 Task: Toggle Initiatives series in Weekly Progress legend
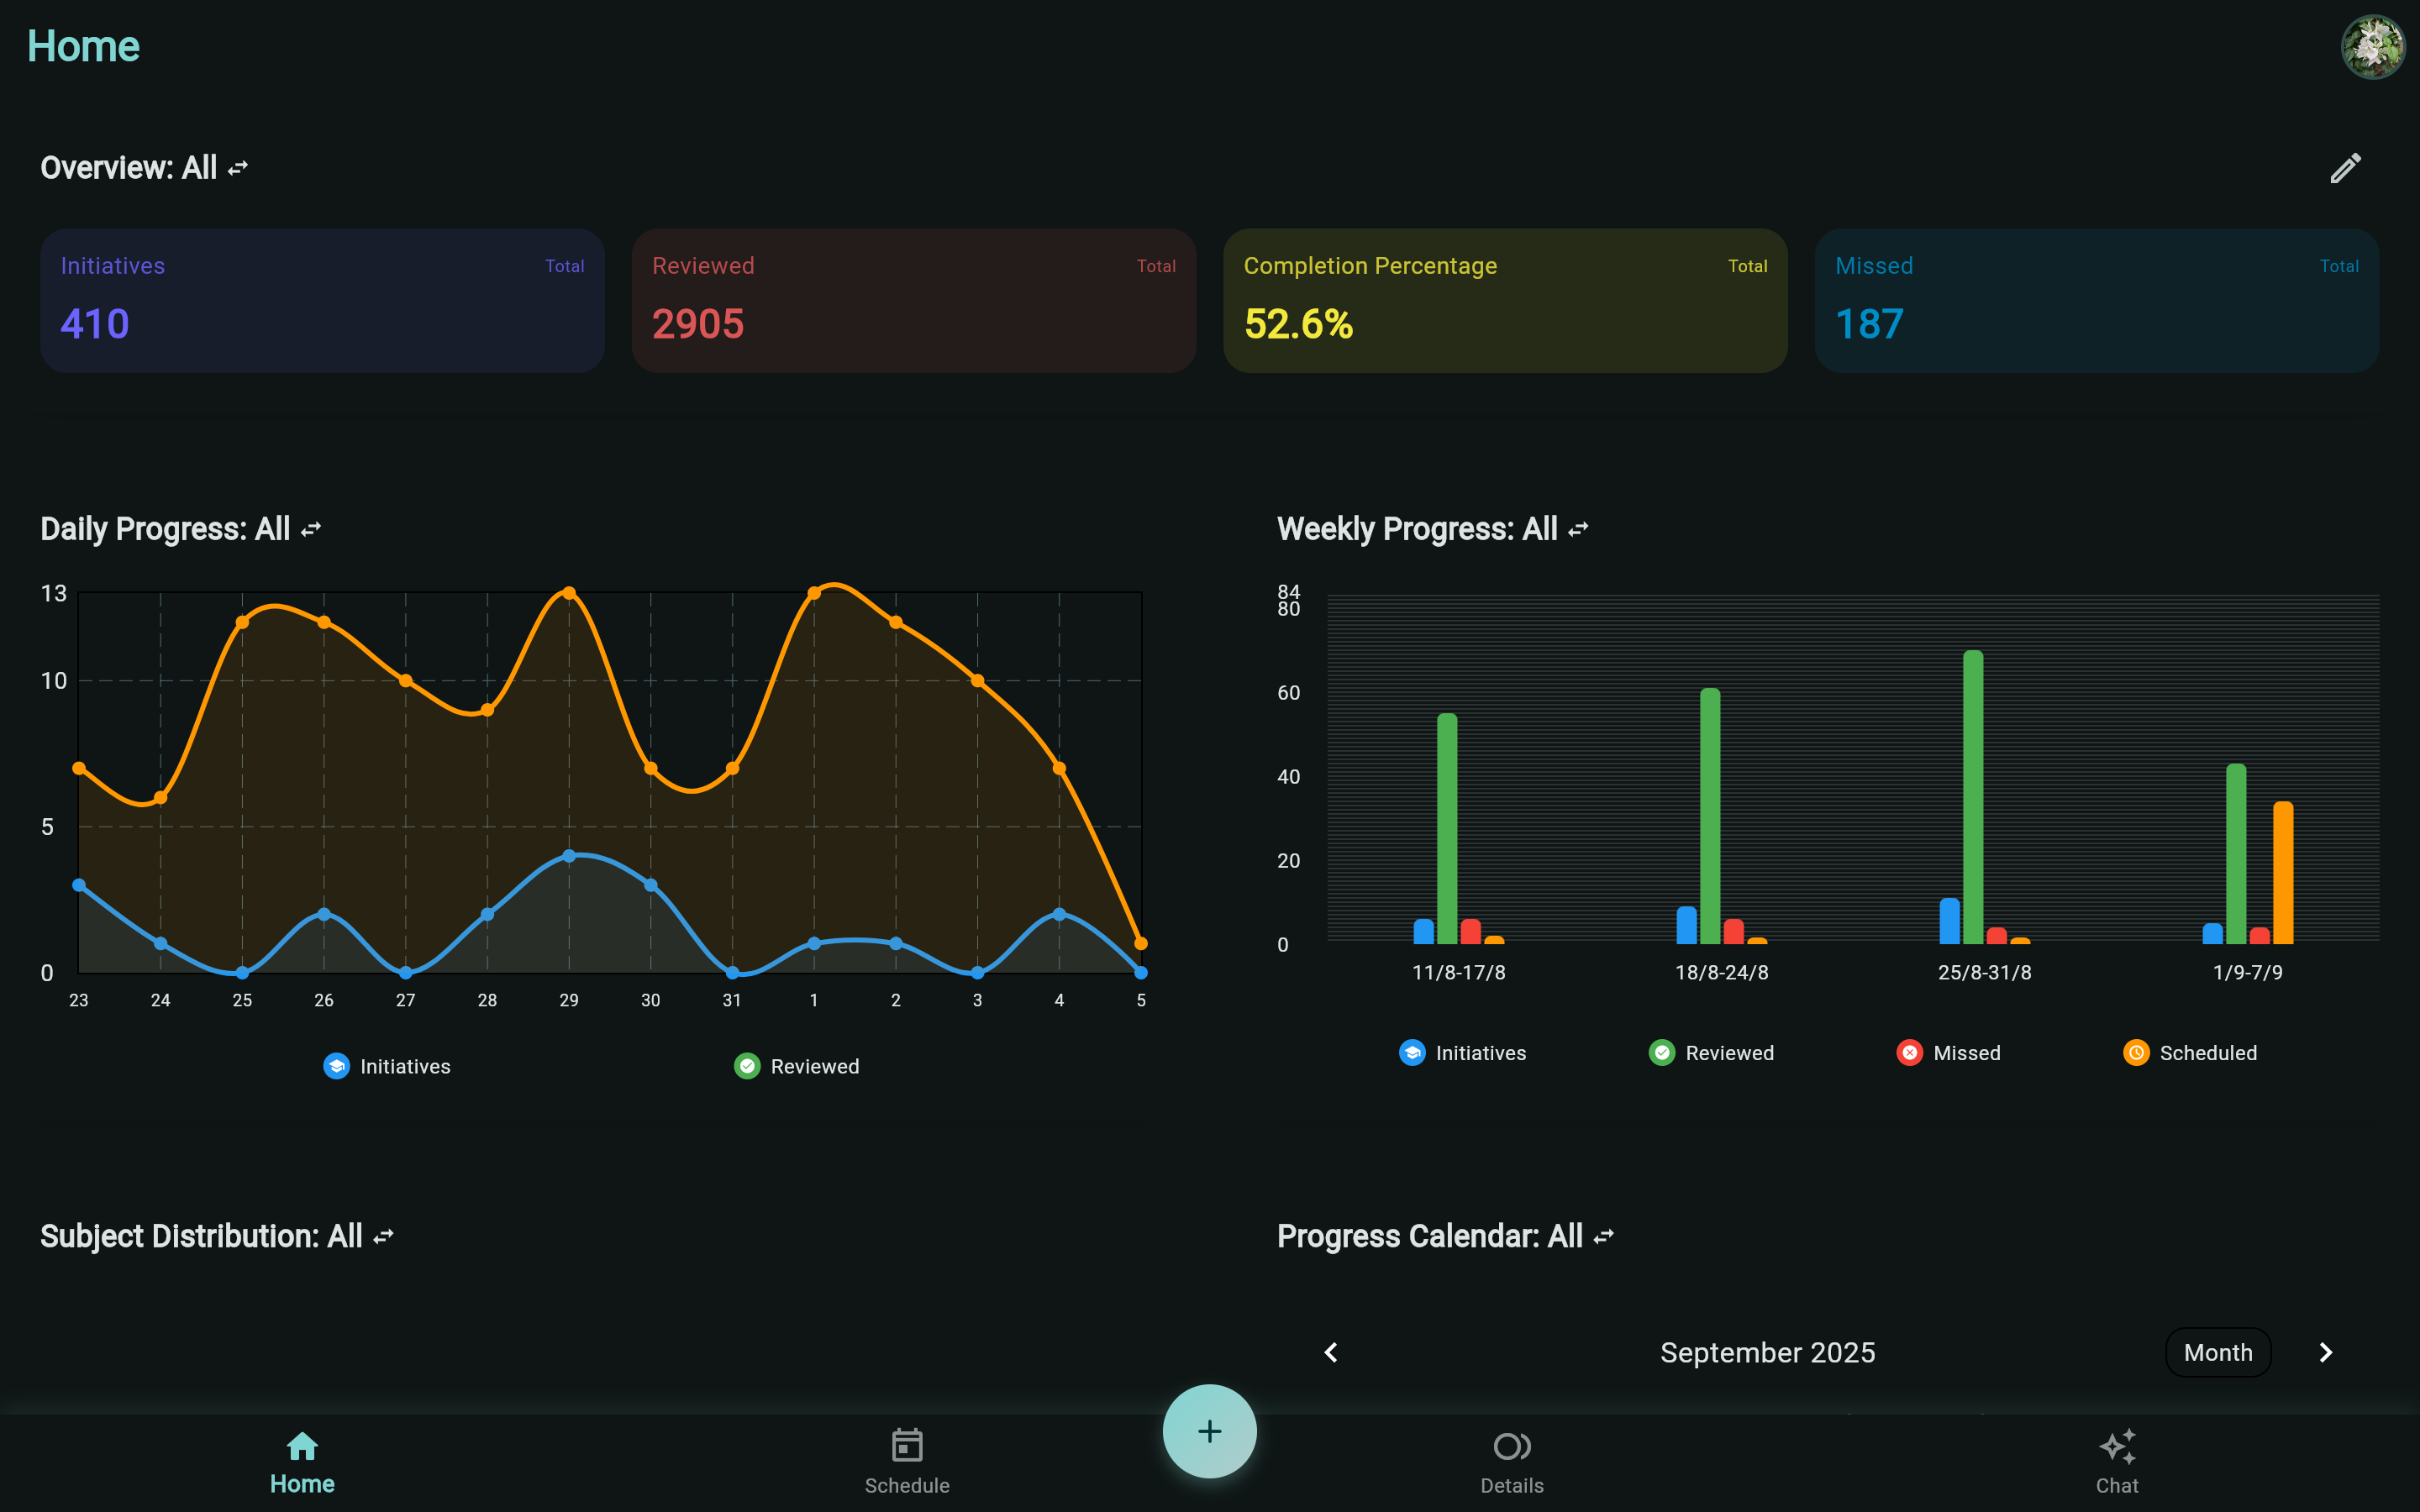point(1462,1053)
